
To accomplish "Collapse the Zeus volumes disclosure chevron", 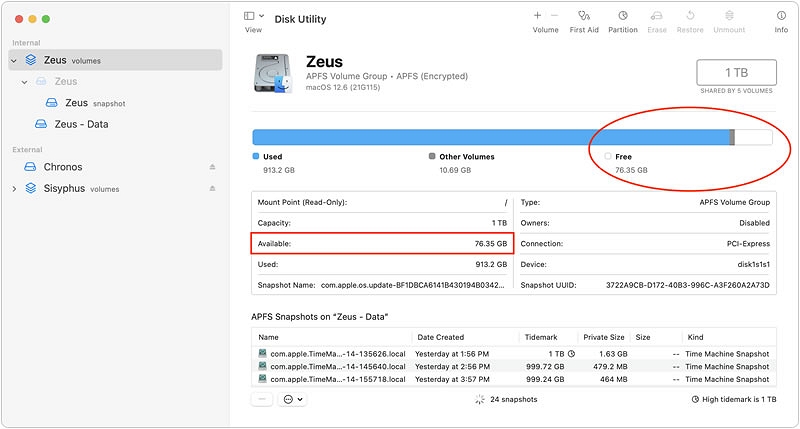I will coord(14,61).
